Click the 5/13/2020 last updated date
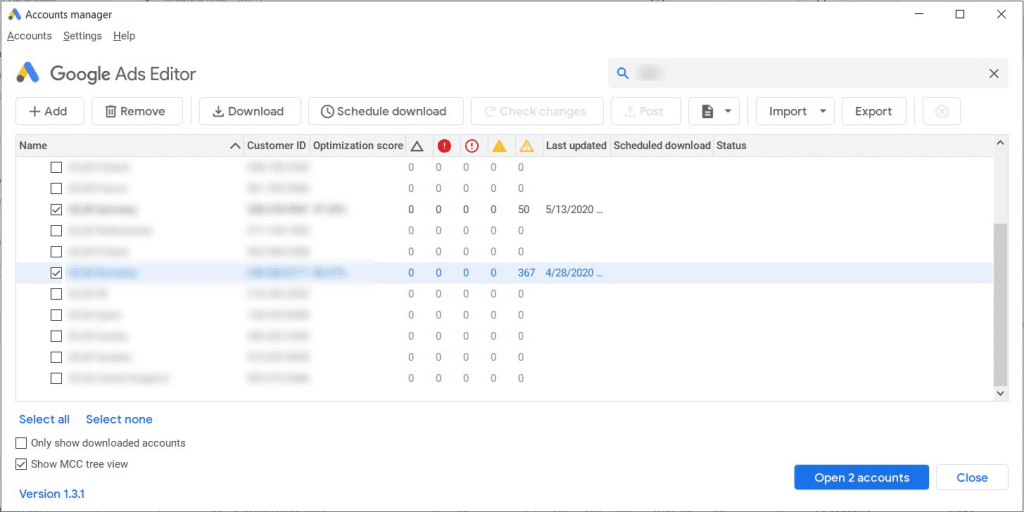Image resolution: width=1024 pixels, height=512 pixels. pyautogui.click(x=574, y=210)
